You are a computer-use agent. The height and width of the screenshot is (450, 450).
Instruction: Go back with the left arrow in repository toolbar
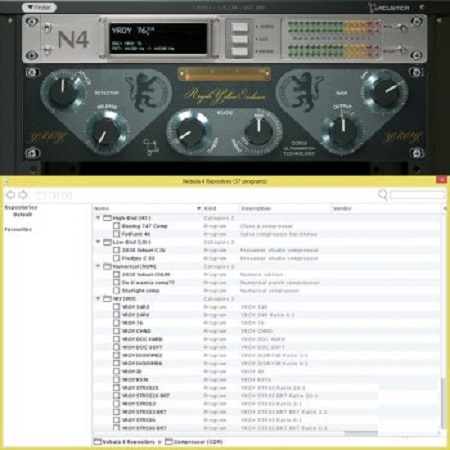10,195
